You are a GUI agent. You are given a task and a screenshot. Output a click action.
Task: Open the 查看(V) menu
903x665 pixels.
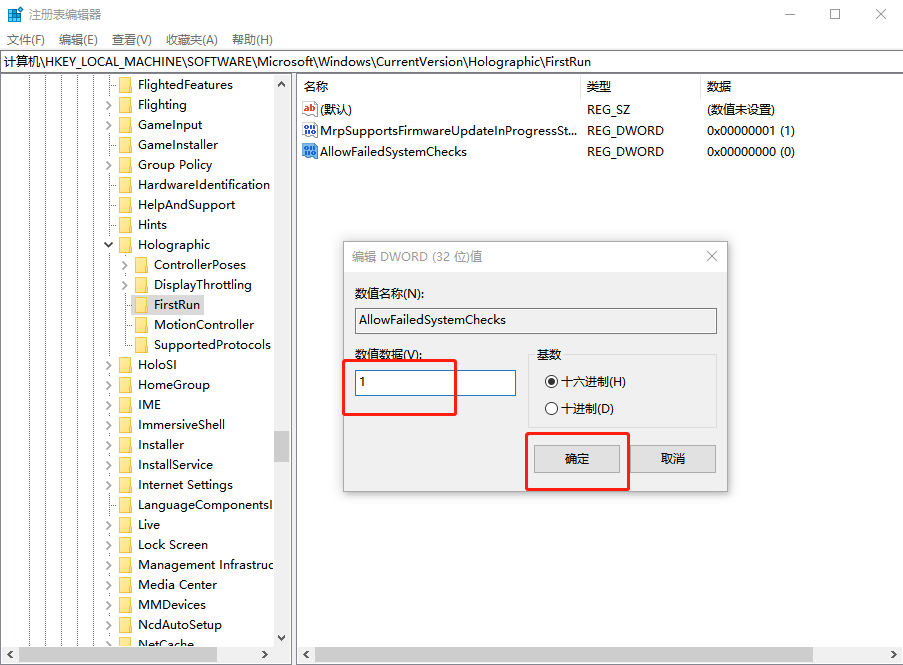pos(131,39)
